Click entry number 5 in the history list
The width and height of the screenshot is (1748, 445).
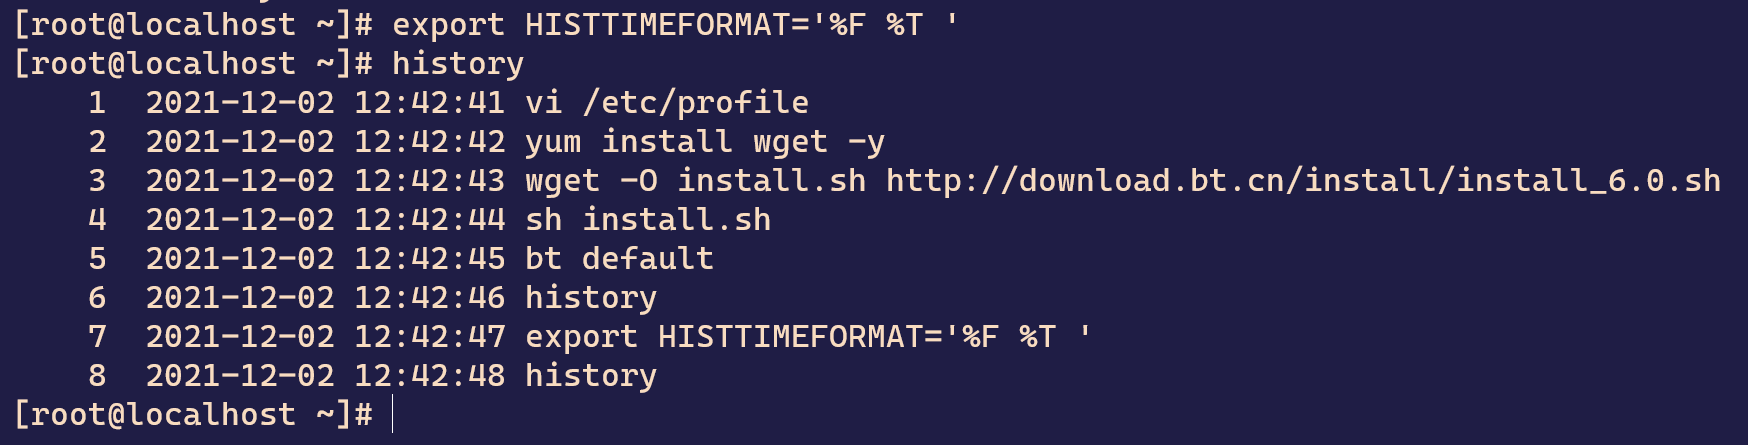97,258
